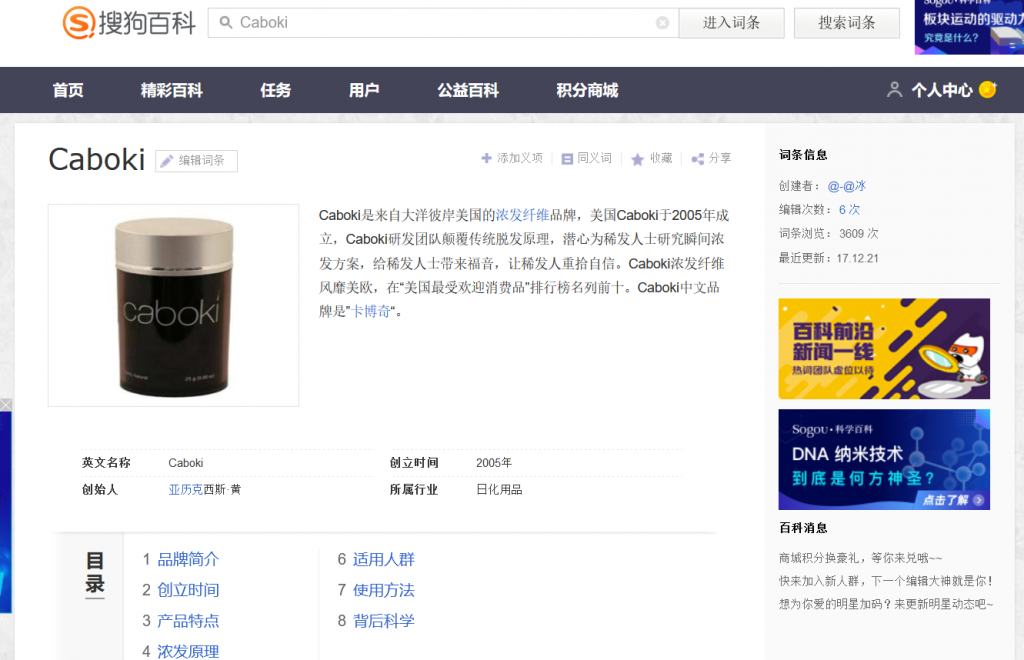Viewport: 1024px width, 660px height.
Task: Jump to section 1 品牌简介
Action: (x=188, y=559)
